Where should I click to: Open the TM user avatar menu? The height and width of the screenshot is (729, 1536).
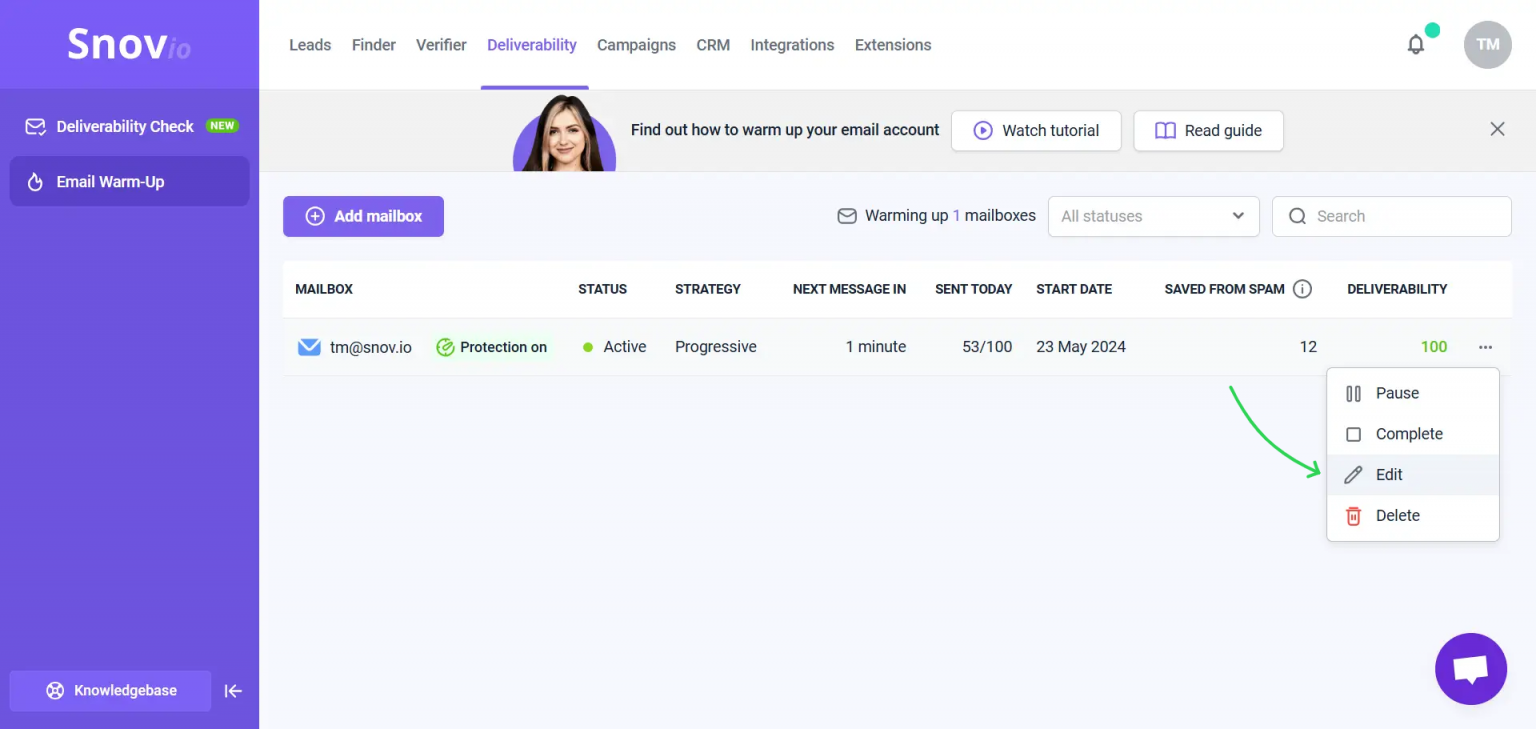click(x=1487, y=45)
